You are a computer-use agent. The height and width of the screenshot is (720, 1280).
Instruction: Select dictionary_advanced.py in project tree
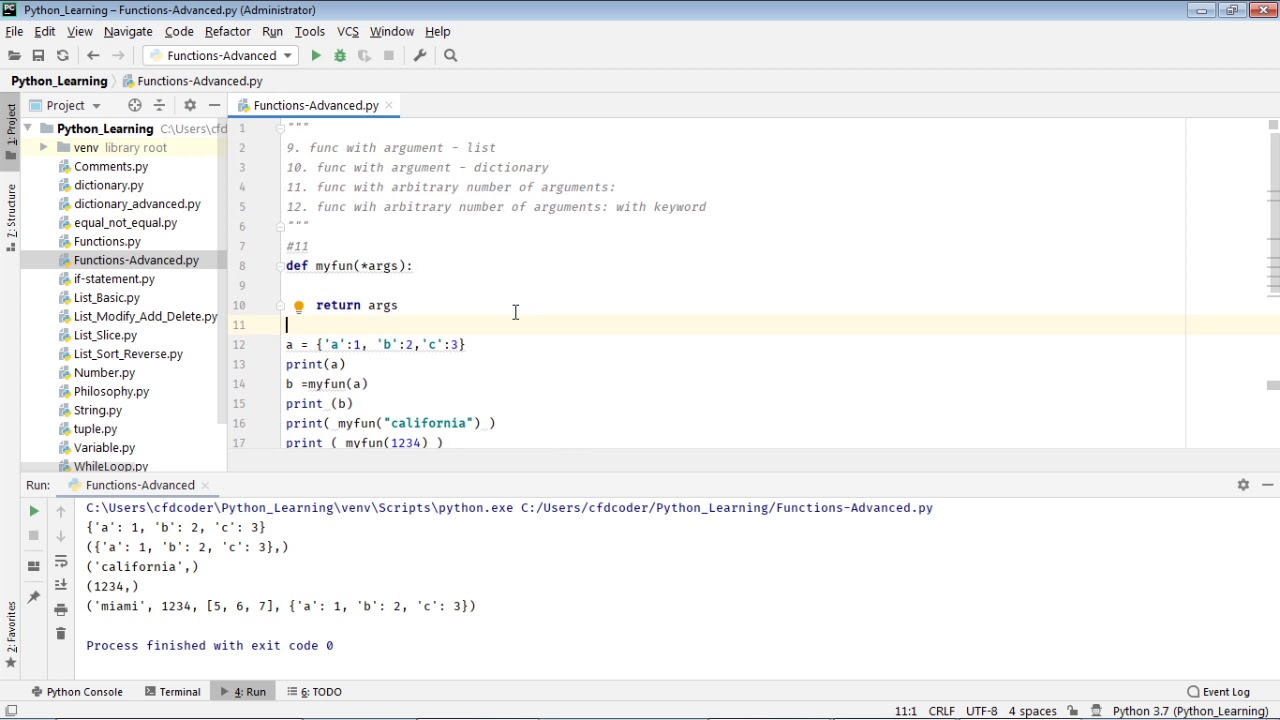(137, 204)
